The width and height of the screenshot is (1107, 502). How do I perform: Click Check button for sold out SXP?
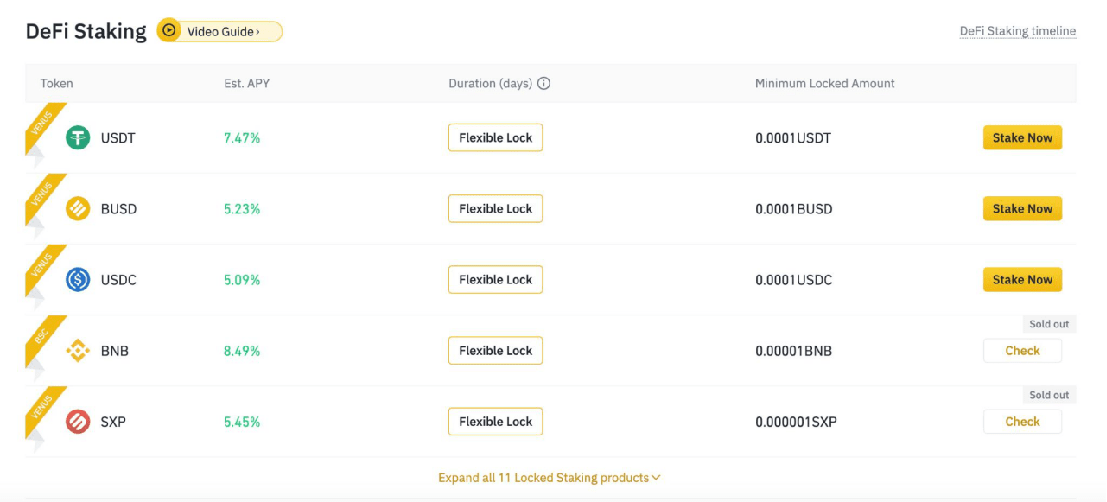[1022, 422]
